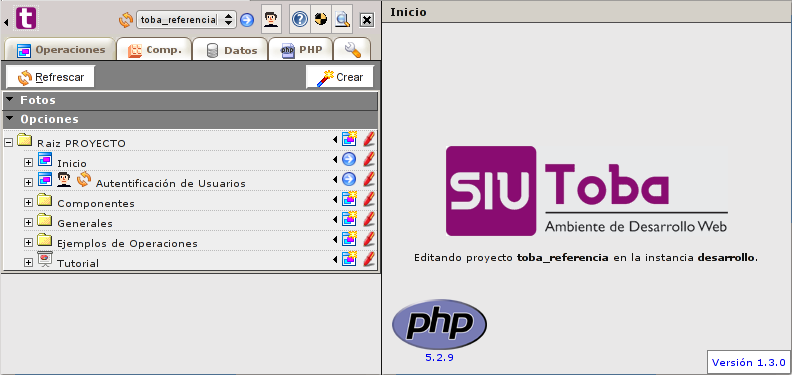The image size is (792, 375).
Task: Click orange refresh icon on Autentificación row
Action: pos(84,179)
